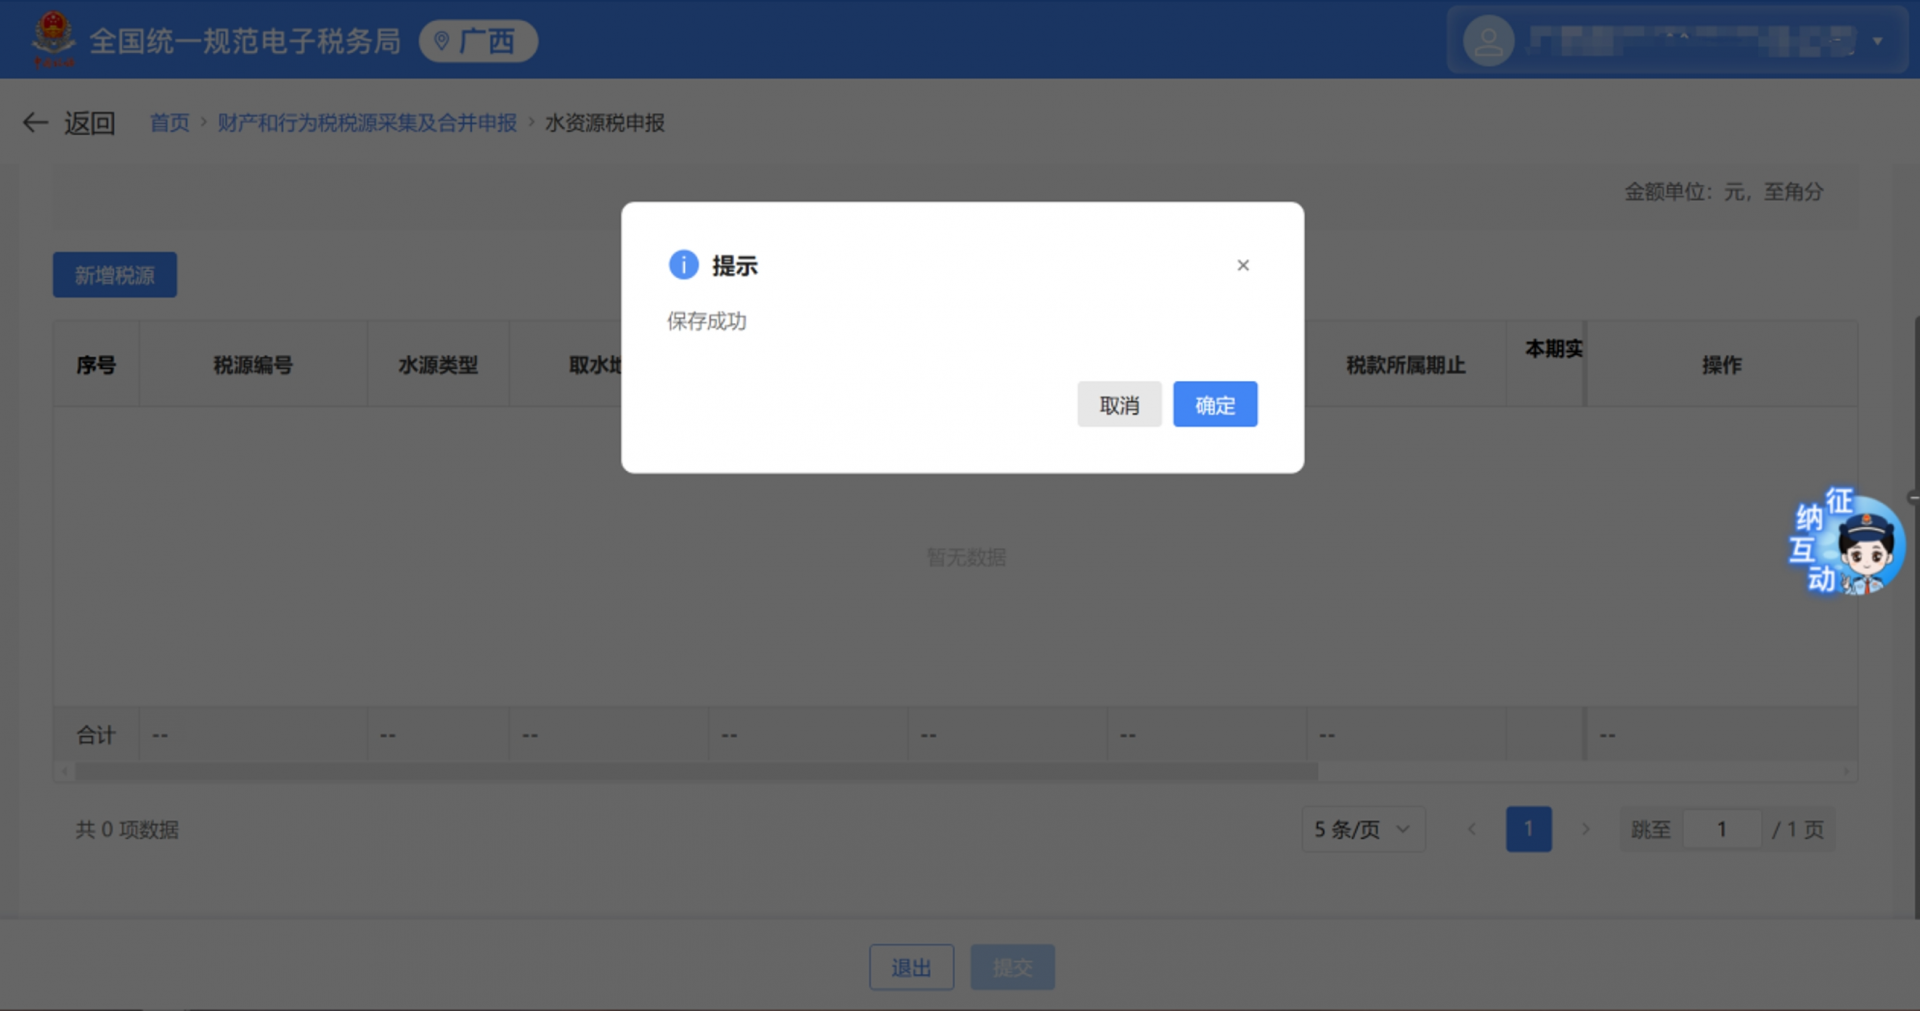This screenshot has width=1920, height=1011.
Task: Expand the account dropdown arrow at top right
Action: coord(1880,40)
